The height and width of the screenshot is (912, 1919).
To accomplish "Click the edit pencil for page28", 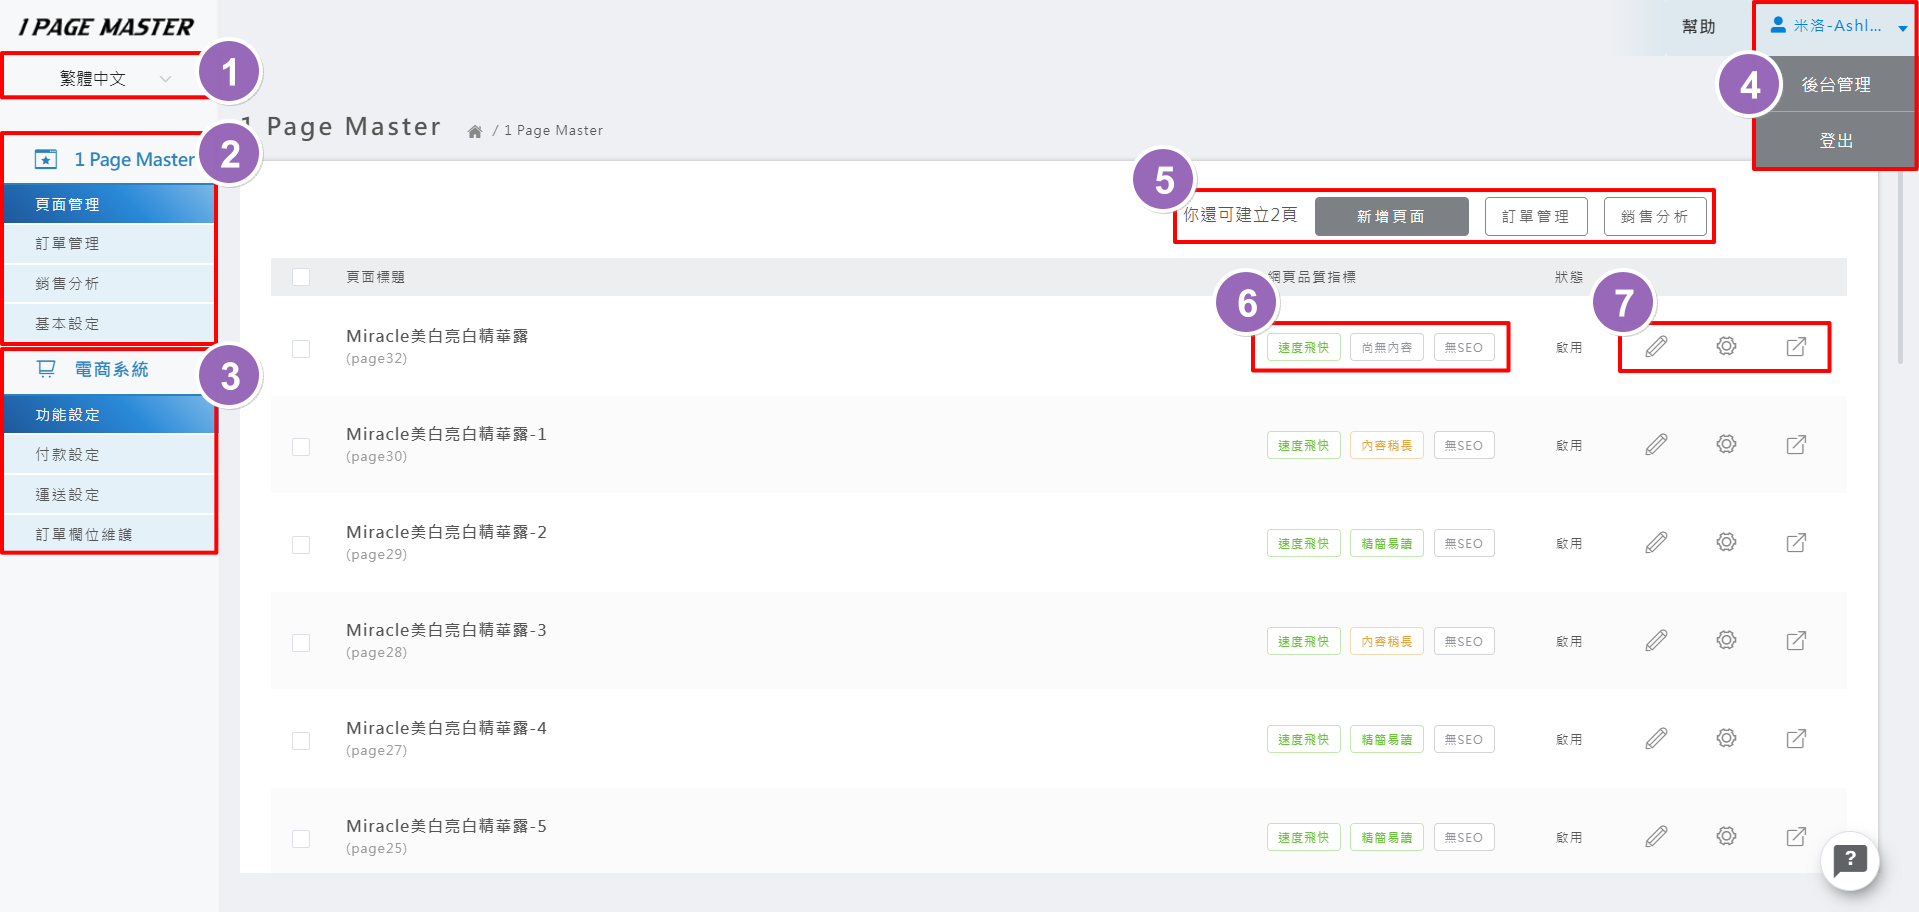I will point(1656,640).
